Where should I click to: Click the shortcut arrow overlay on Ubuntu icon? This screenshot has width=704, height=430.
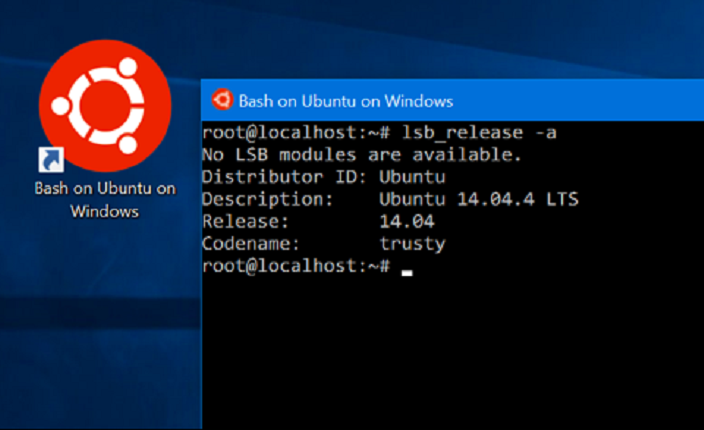coord(51,160)
